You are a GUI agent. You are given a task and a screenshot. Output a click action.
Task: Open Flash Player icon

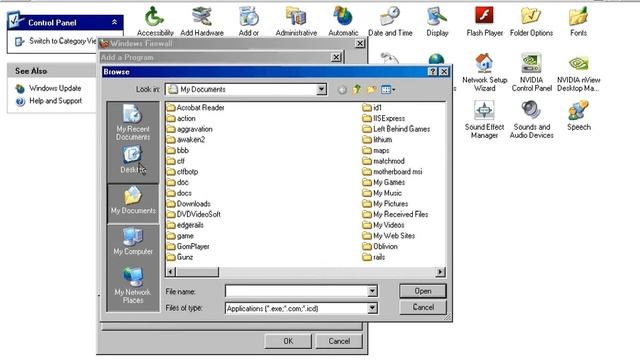pos(484,21)
